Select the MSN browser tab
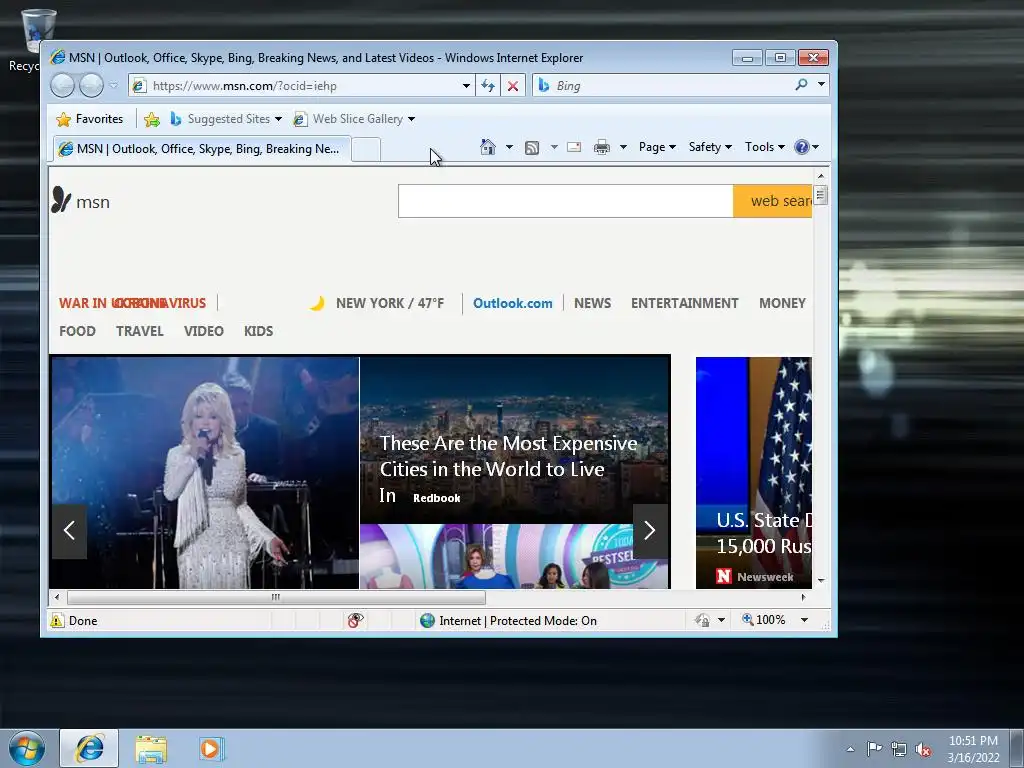The image size is (1024, 768). click(202, 149)
